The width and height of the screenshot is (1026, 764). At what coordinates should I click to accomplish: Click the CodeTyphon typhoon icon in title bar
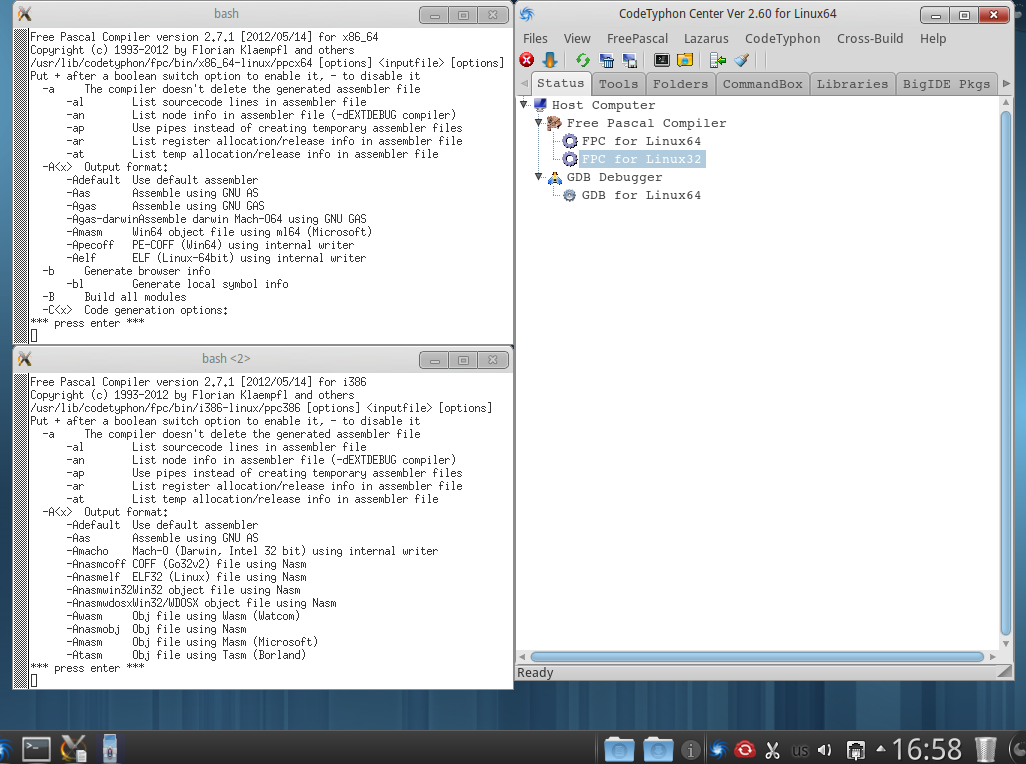pyautogui.click(x=527, y=14)
